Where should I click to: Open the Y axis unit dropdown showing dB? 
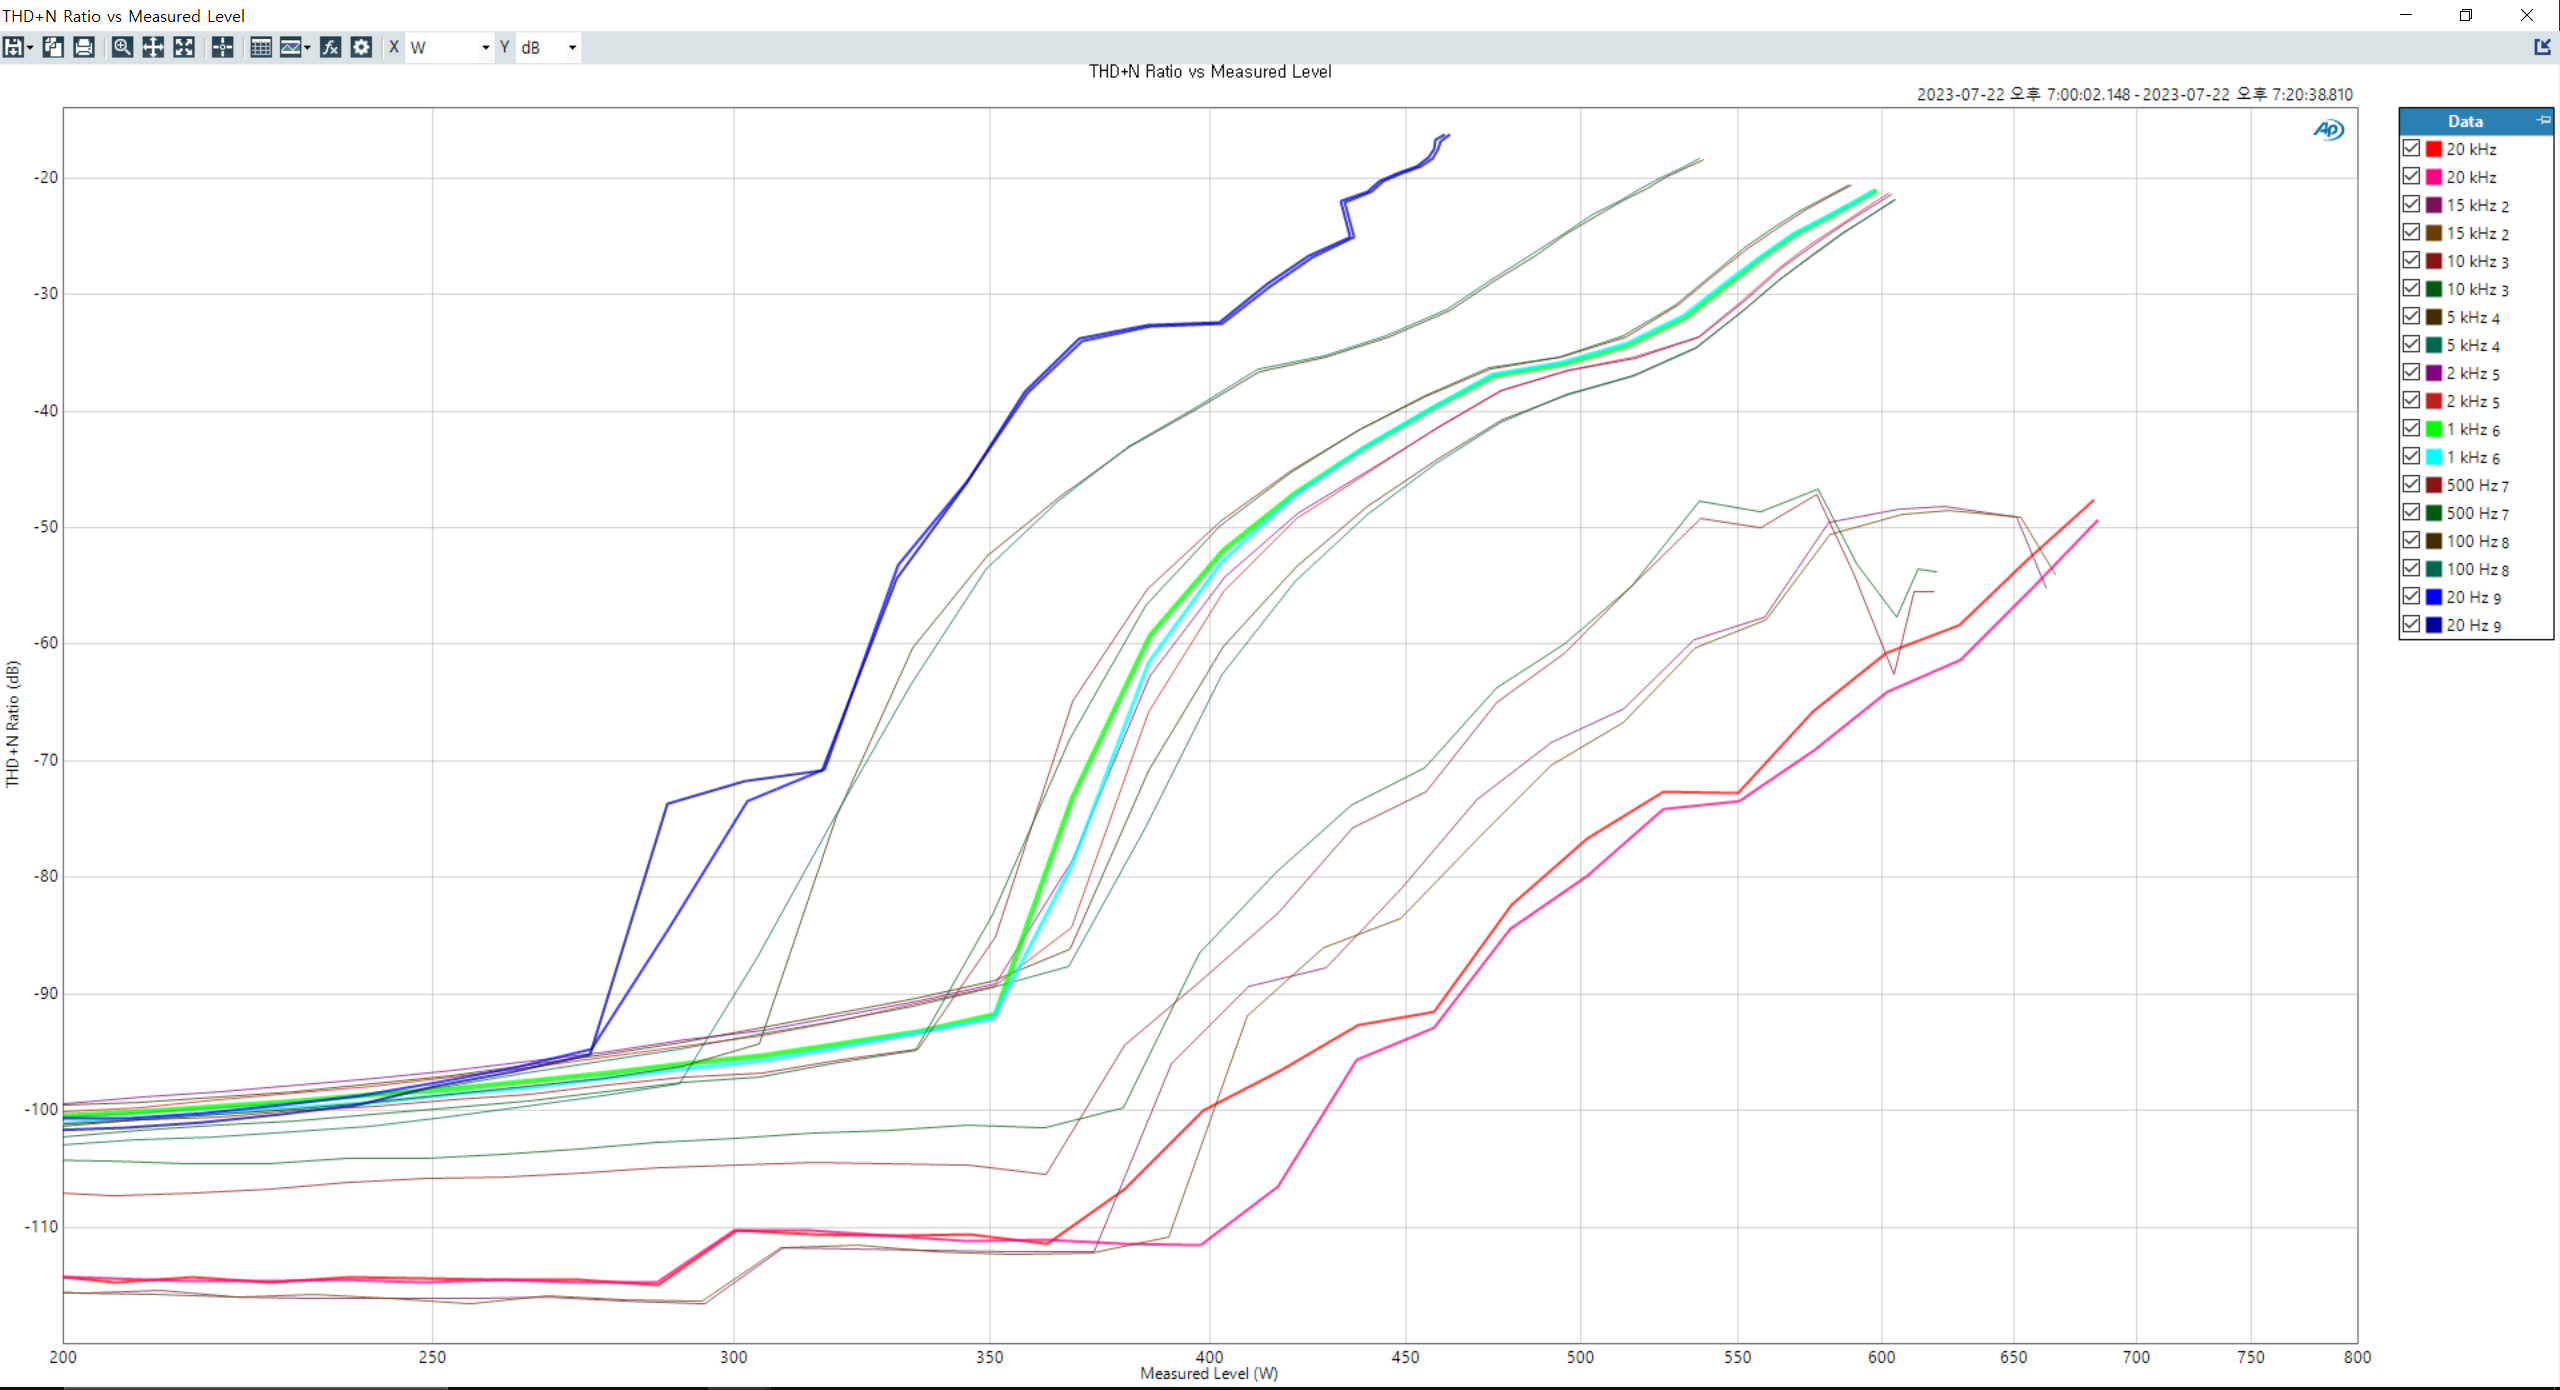pos(548,47)
